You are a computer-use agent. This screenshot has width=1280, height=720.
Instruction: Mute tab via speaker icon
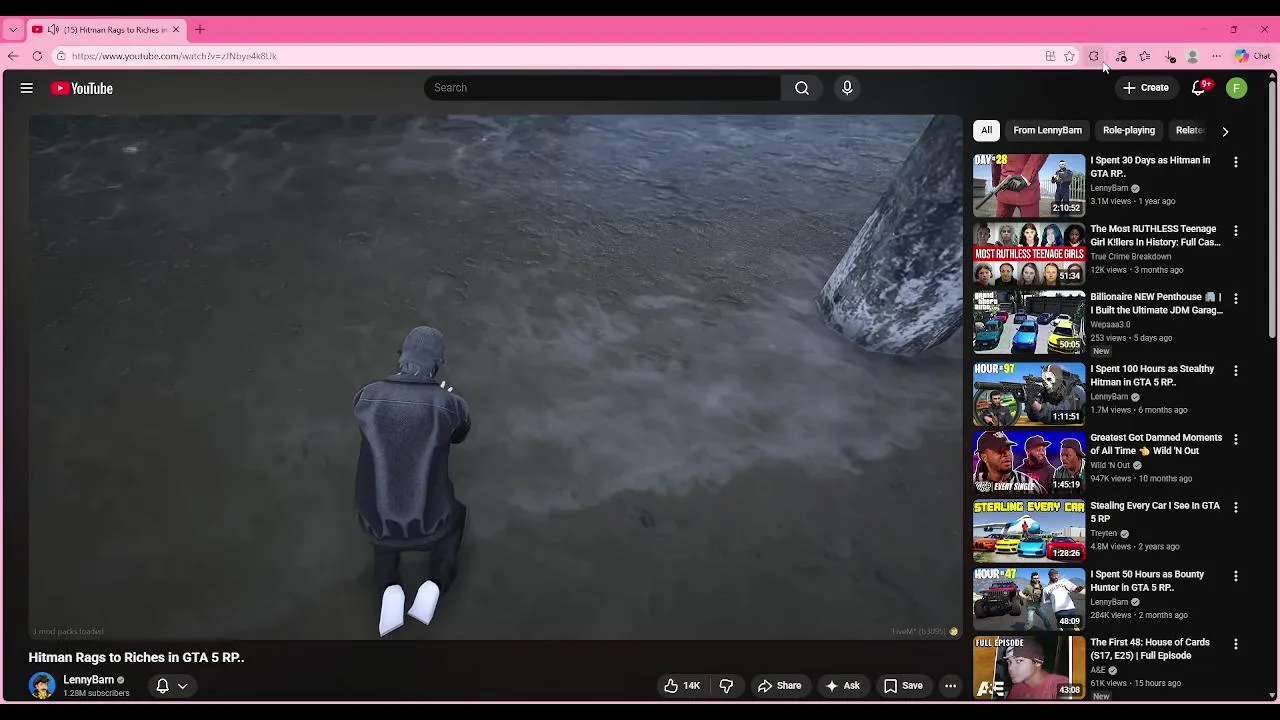tap(53, 30)
